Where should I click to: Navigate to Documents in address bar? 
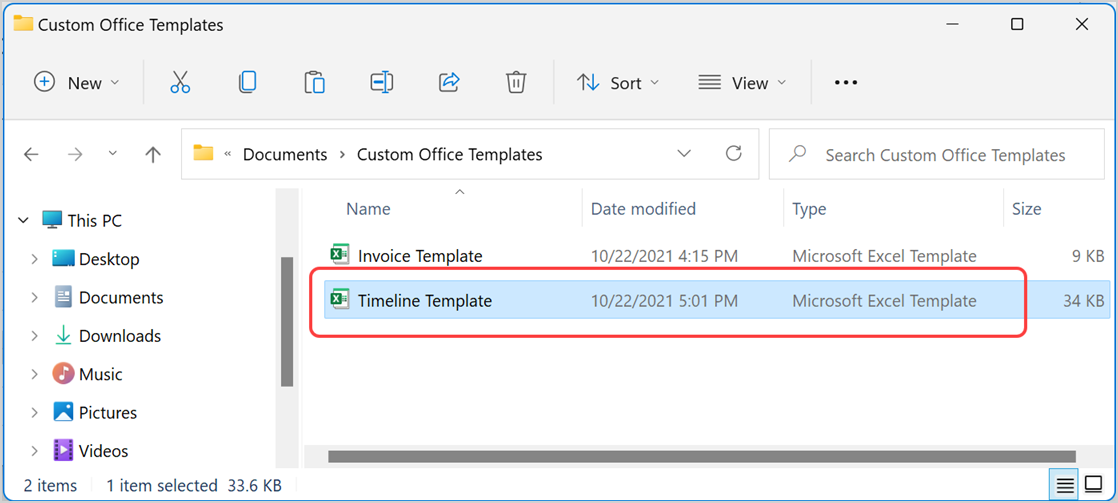pyautogui.click(x=285, y=155)
